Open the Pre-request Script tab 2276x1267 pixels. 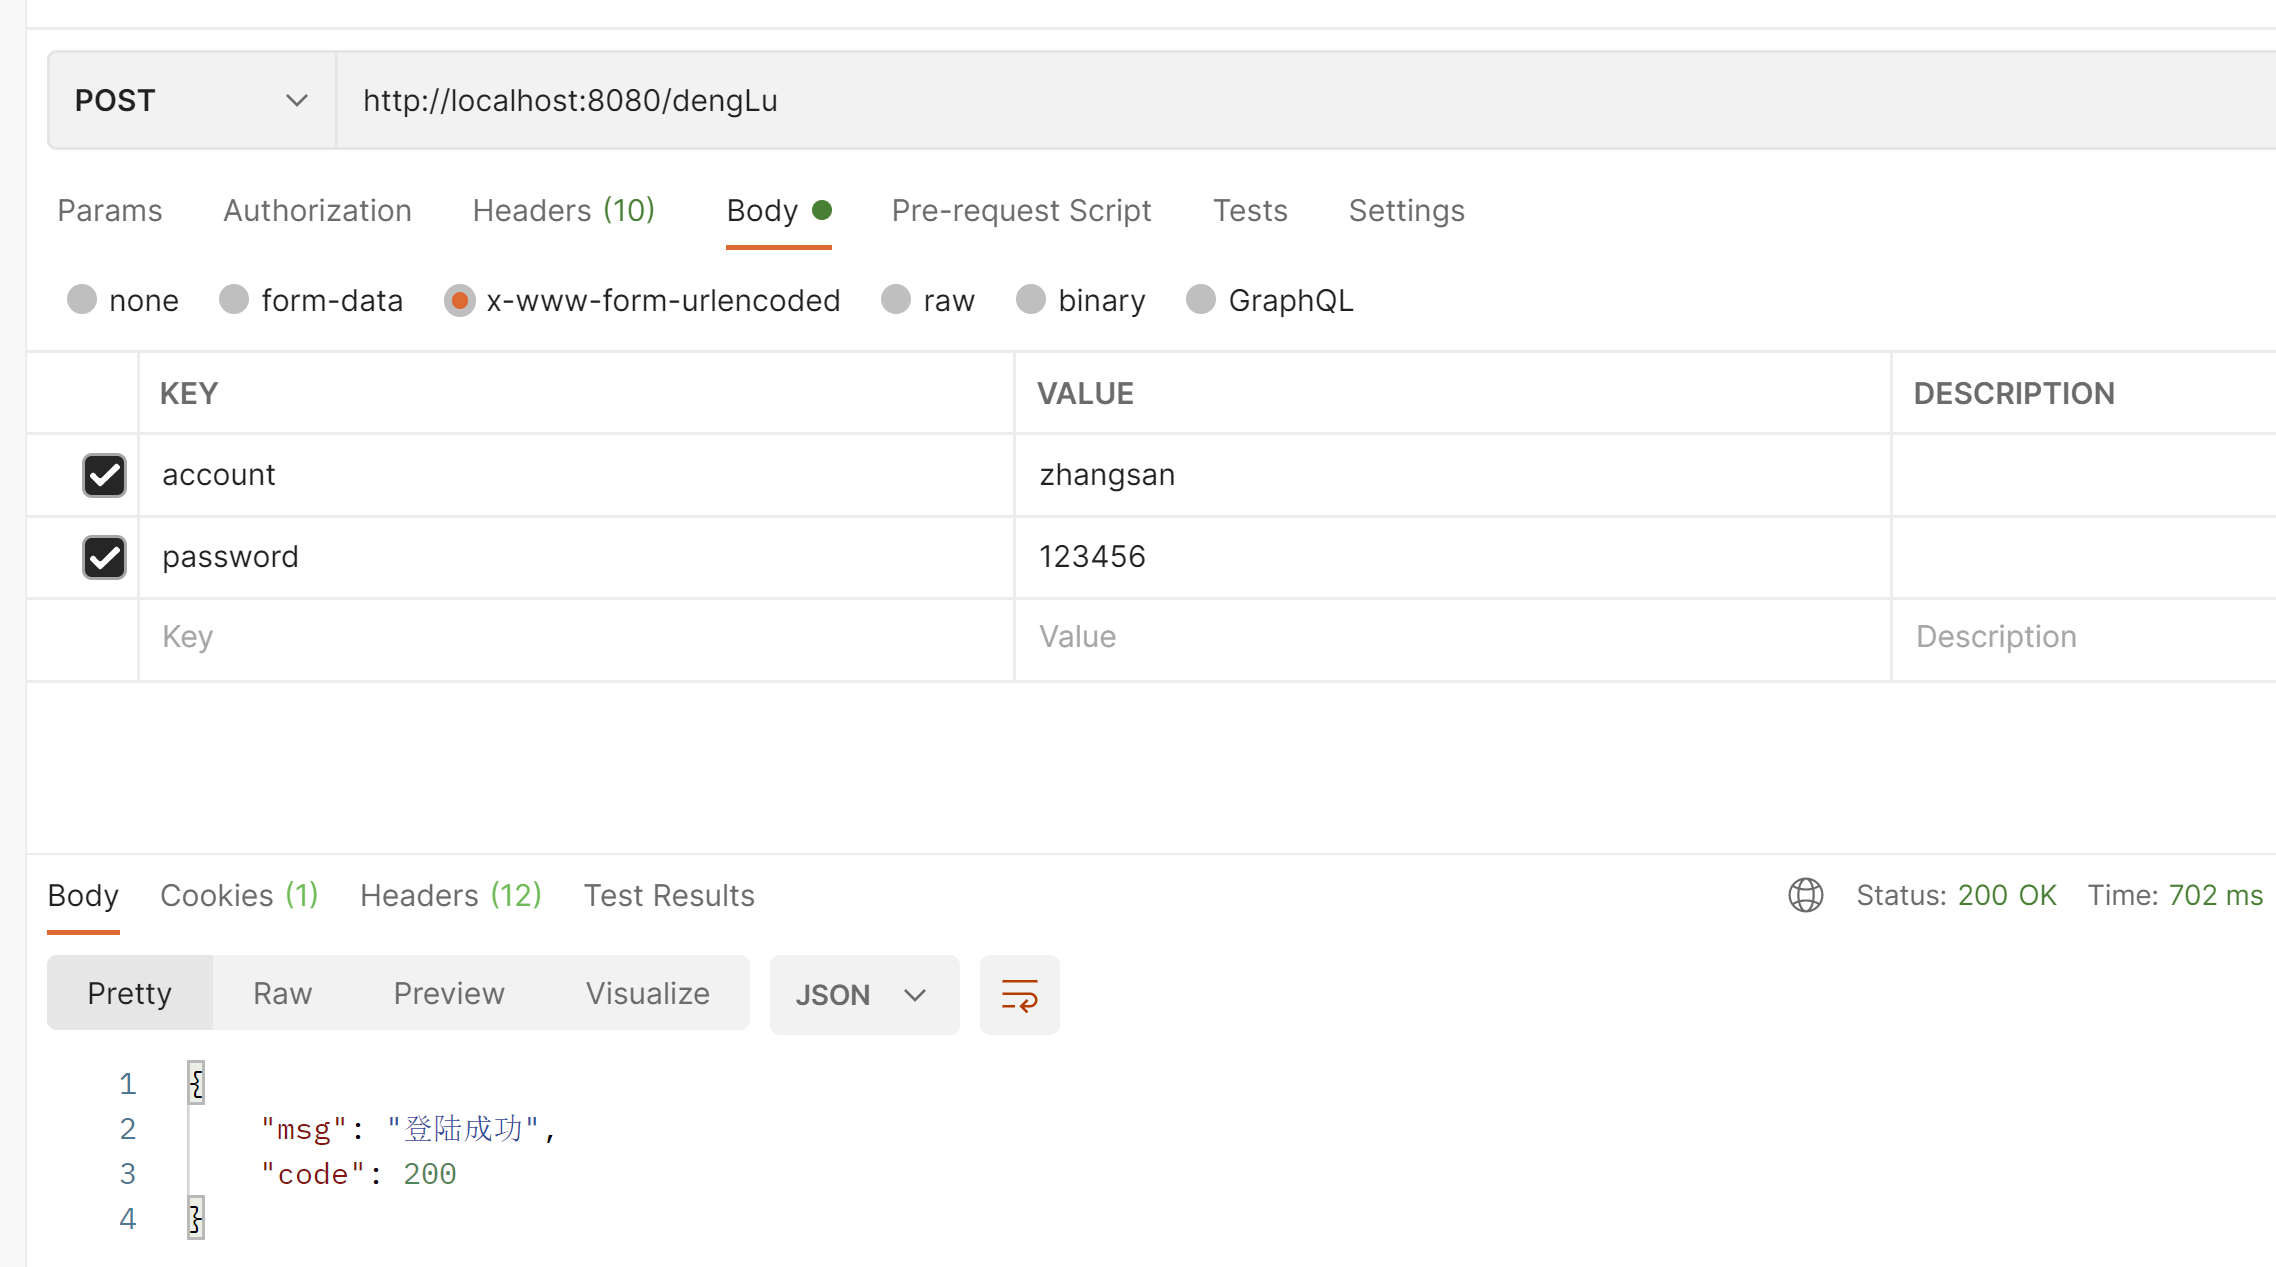[1021, 211]
